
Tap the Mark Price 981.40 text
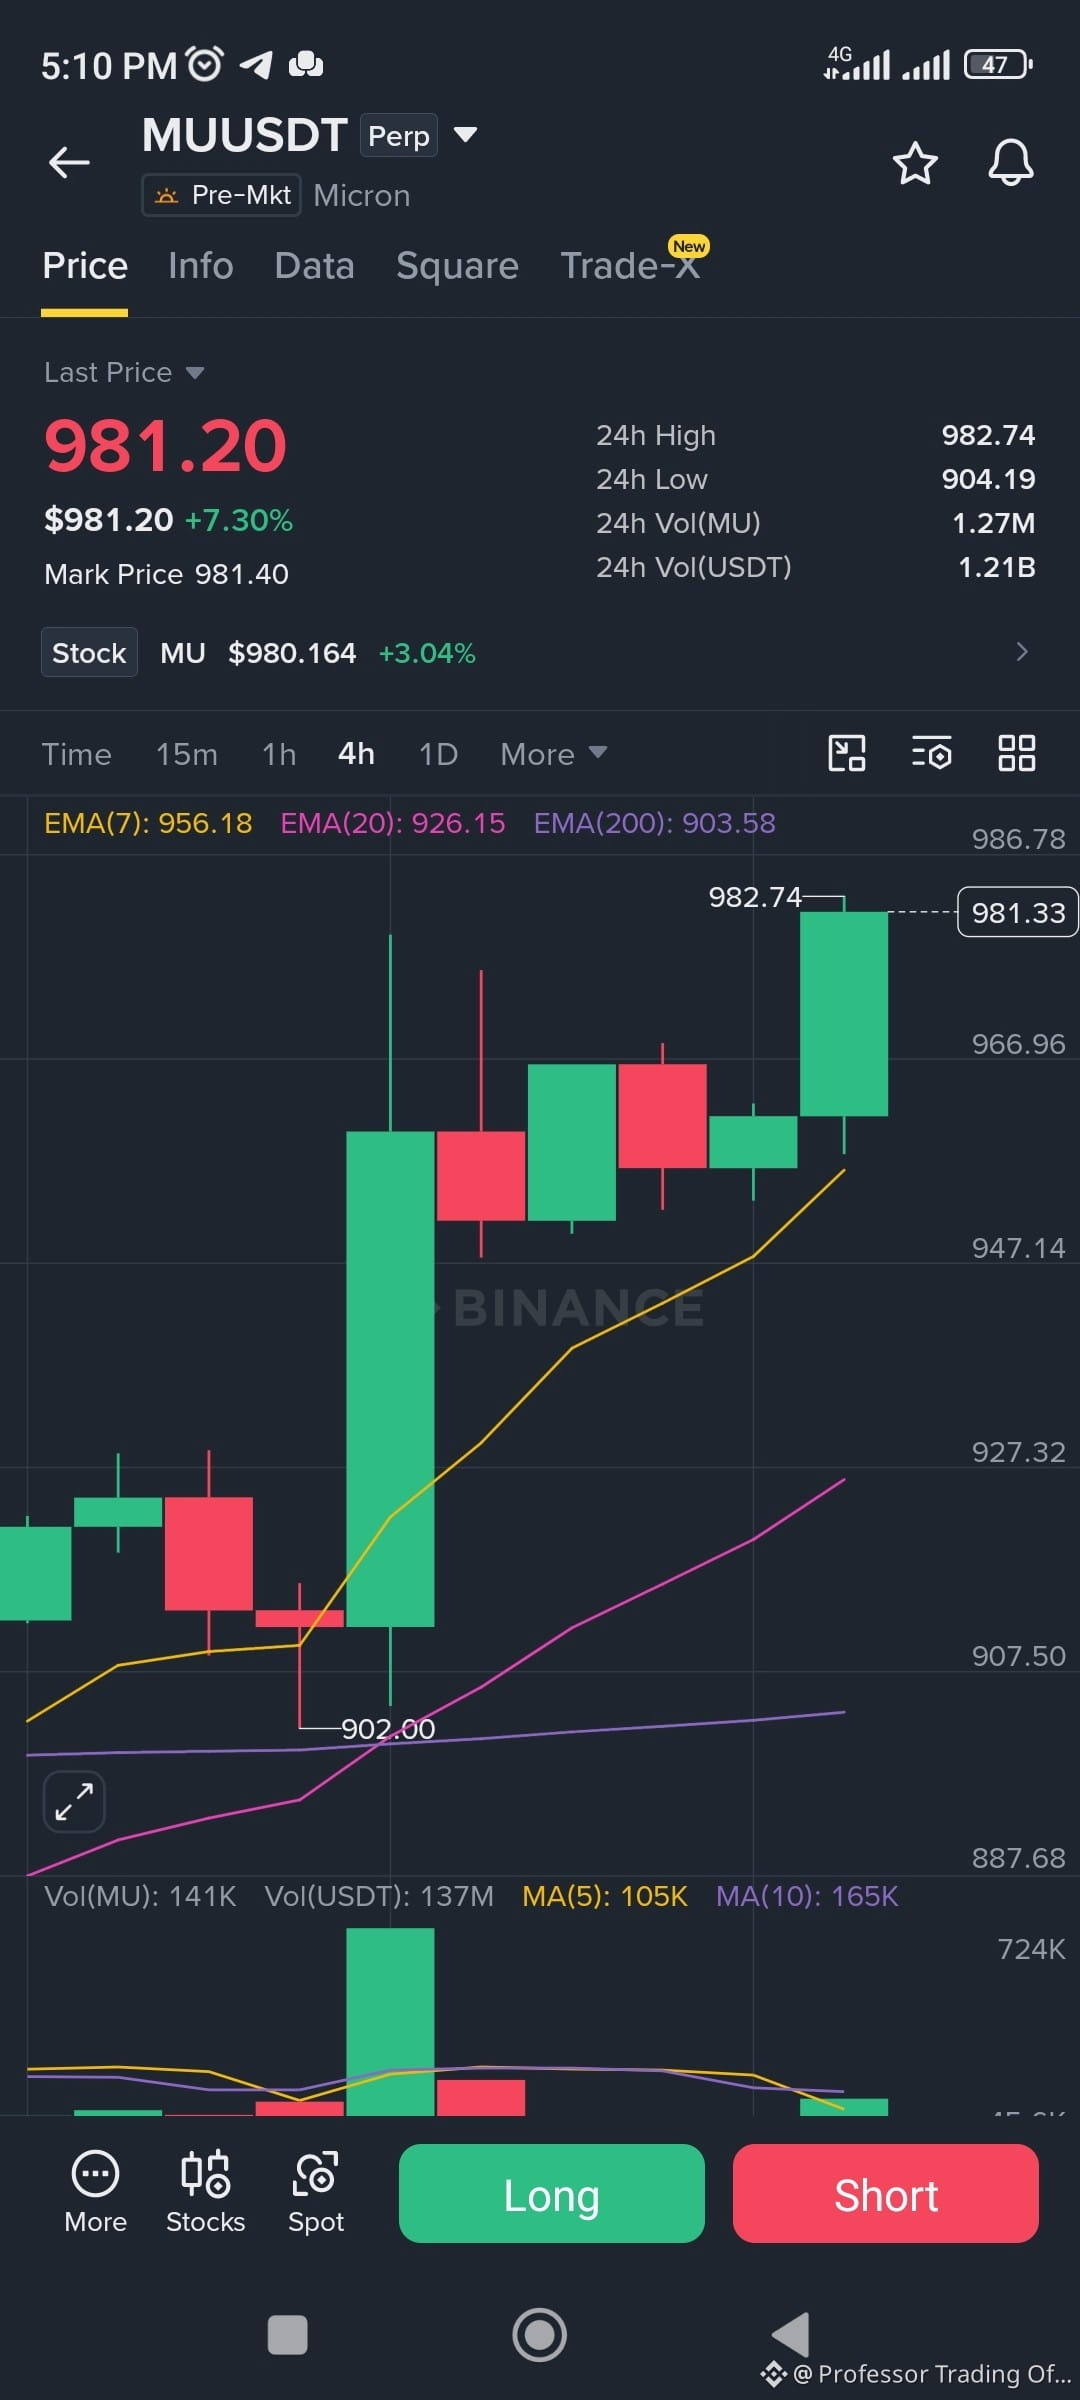click(x=166, y=574)
